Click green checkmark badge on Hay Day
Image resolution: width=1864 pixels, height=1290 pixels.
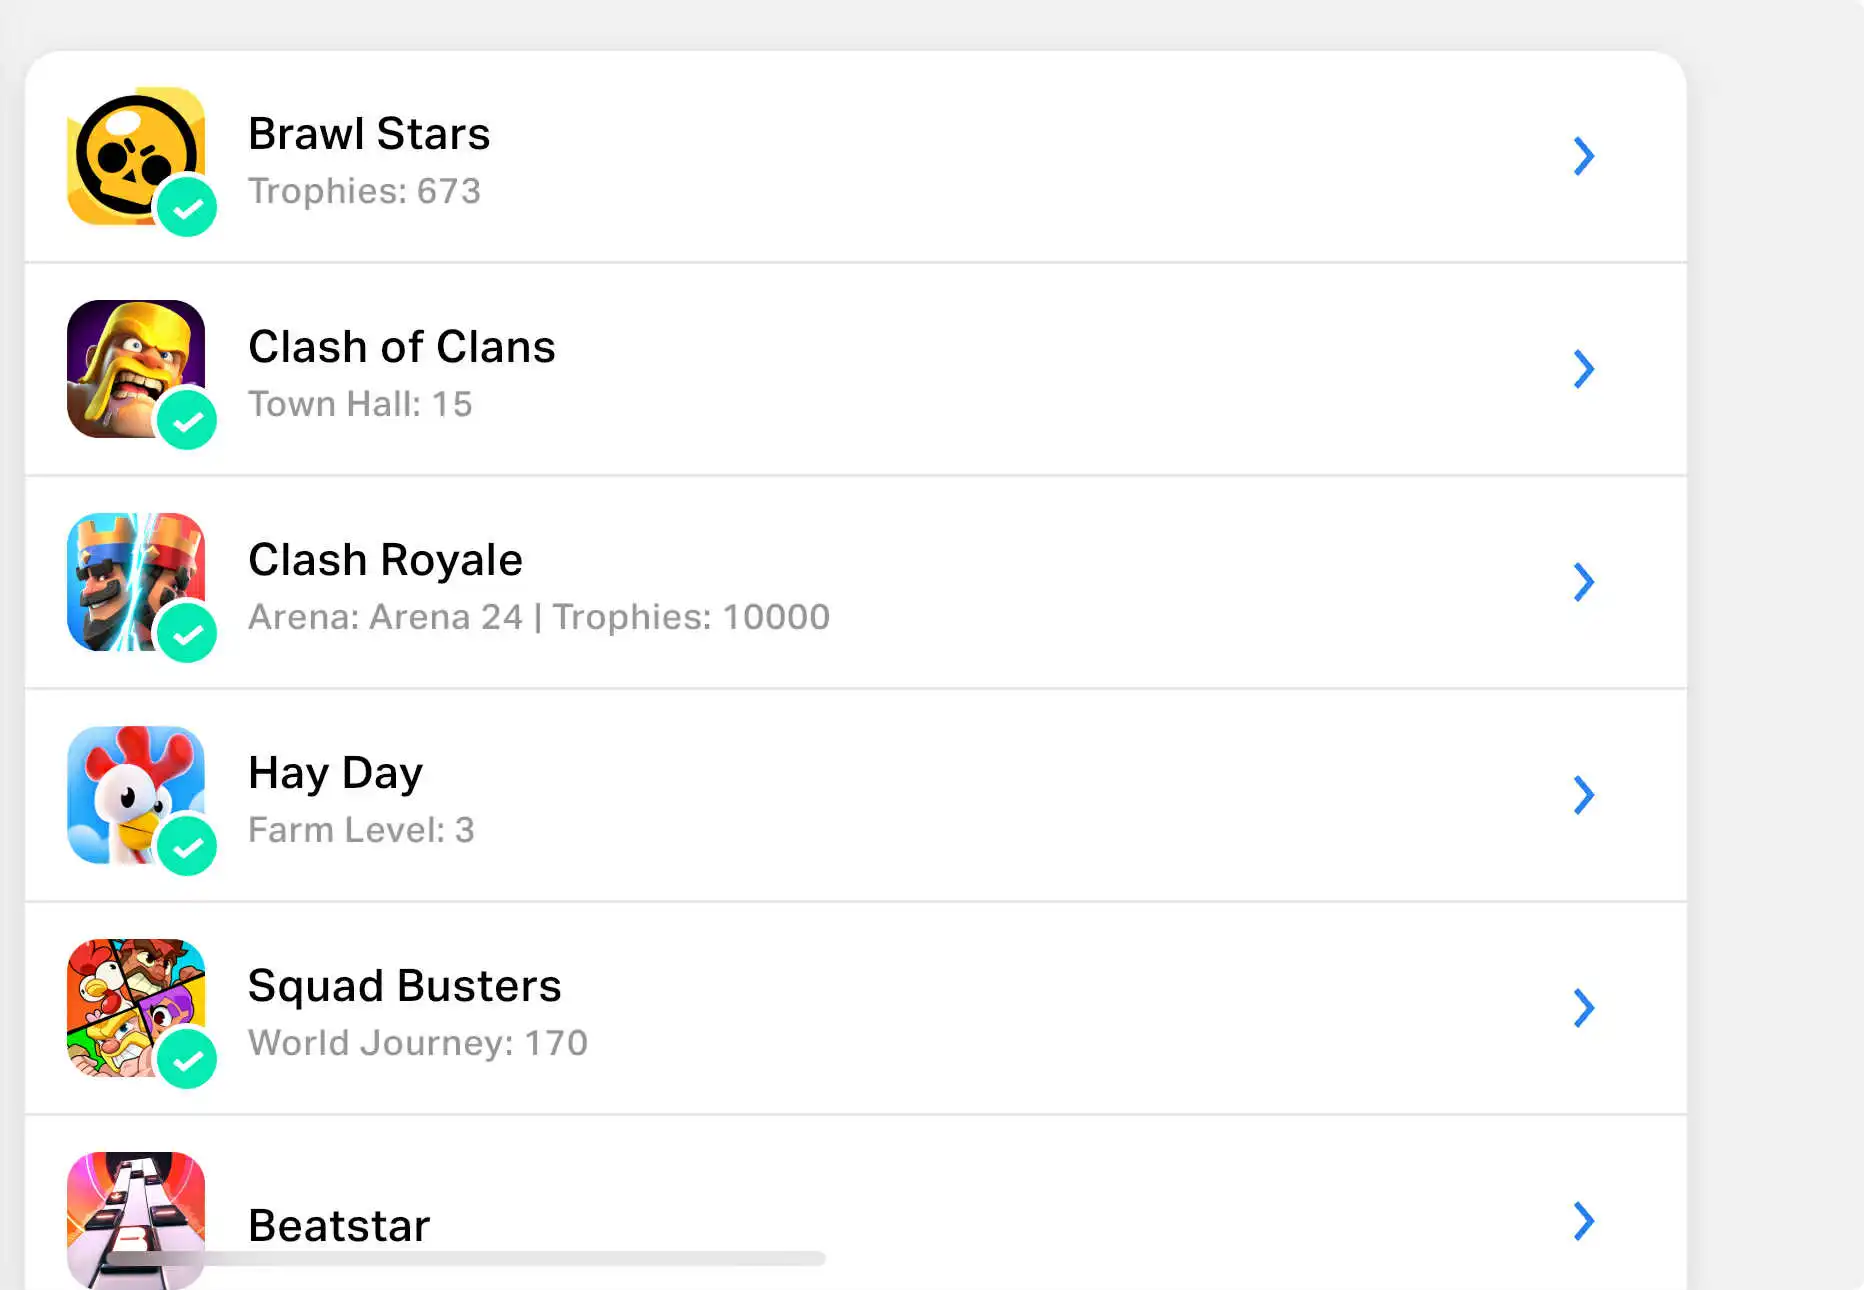click(187, 847)
